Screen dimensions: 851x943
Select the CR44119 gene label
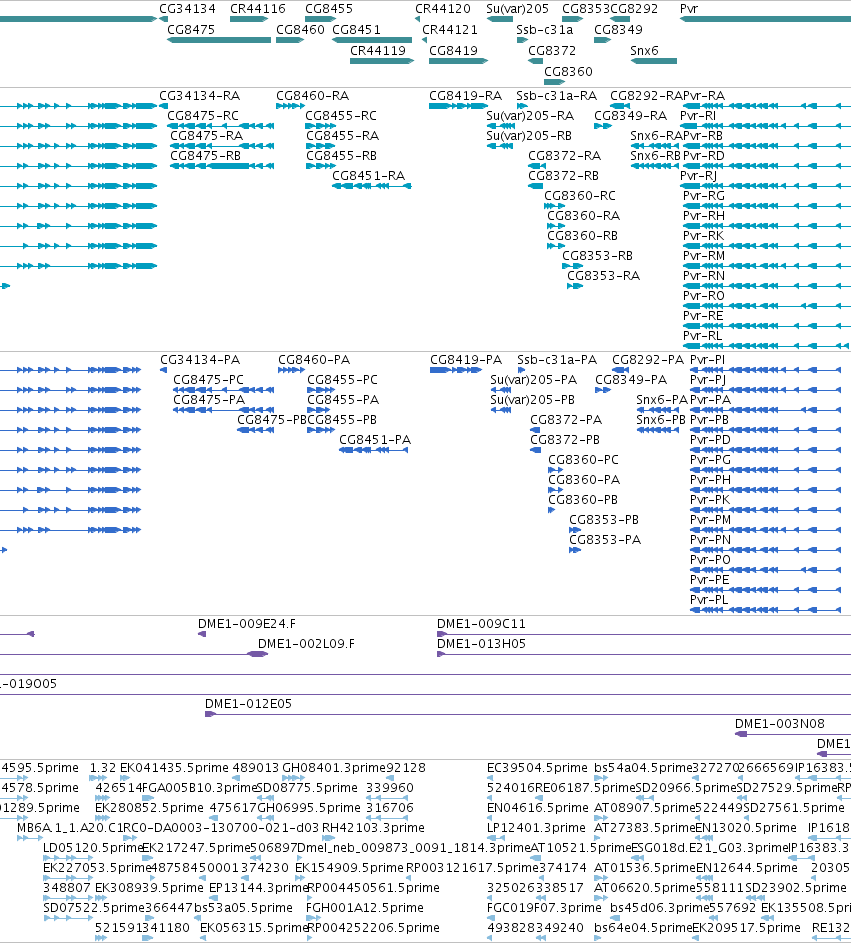point(378,51)
